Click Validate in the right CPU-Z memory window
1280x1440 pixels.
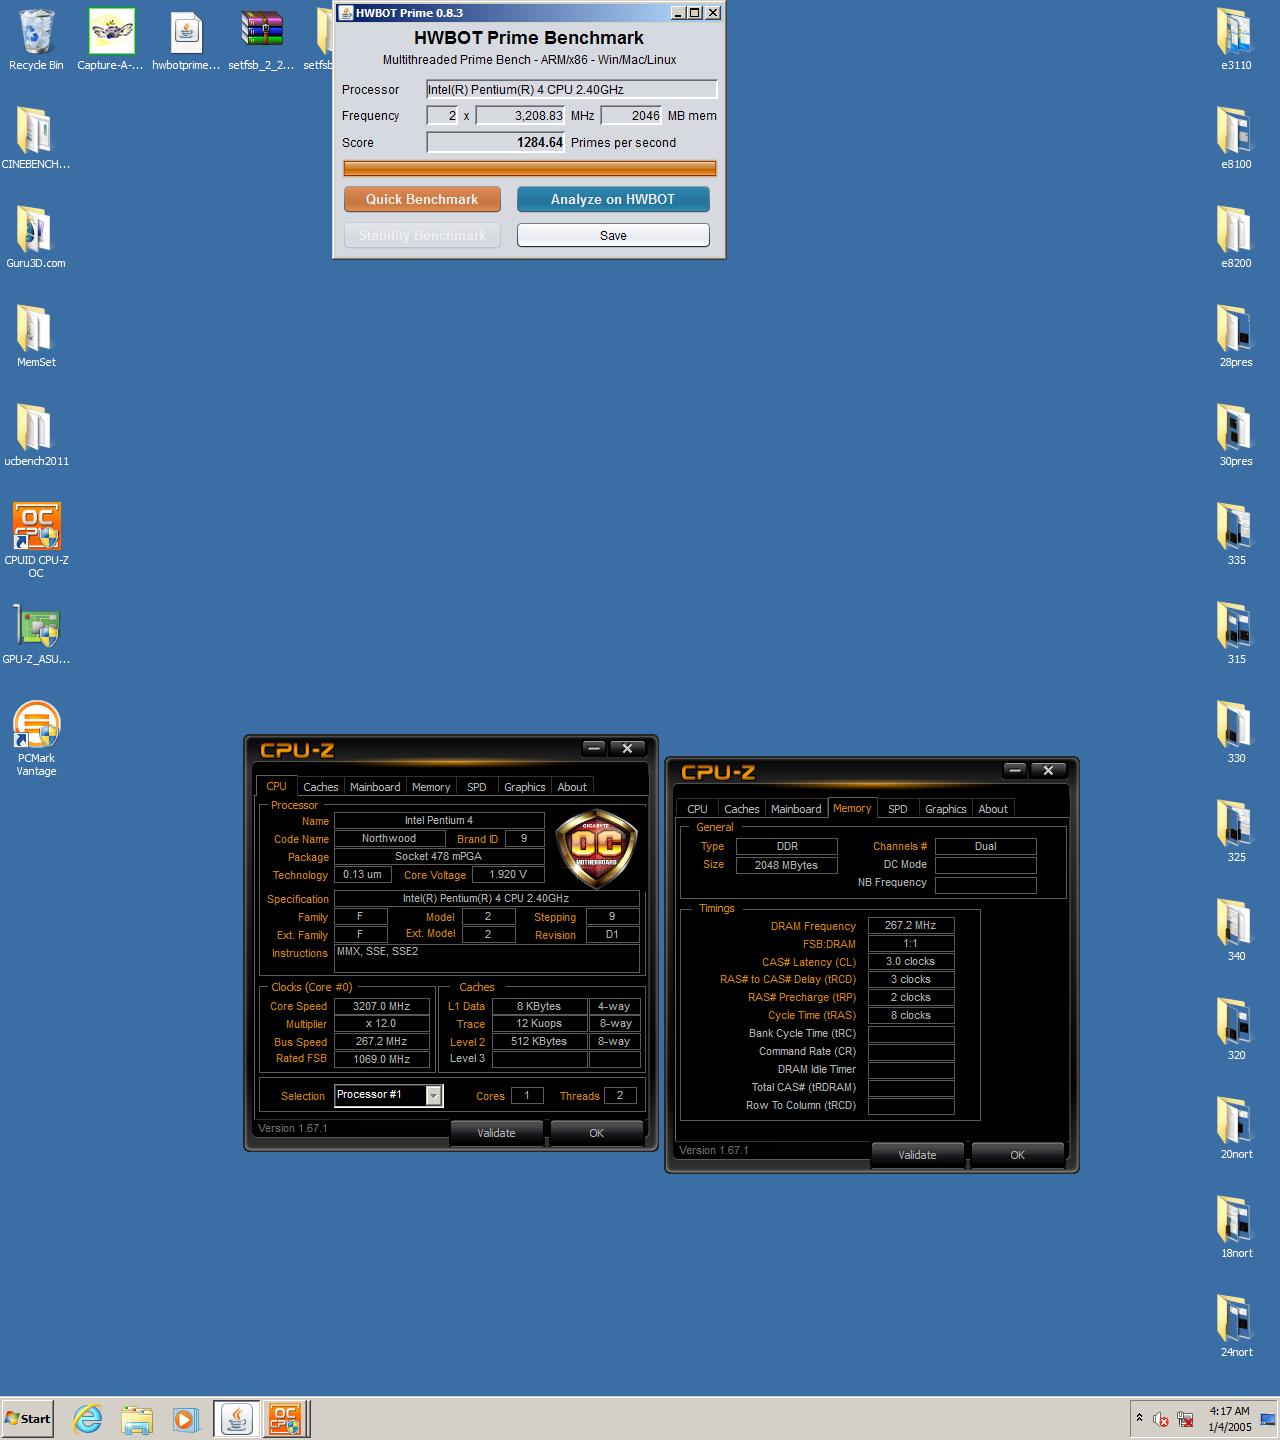point(917,1155)
